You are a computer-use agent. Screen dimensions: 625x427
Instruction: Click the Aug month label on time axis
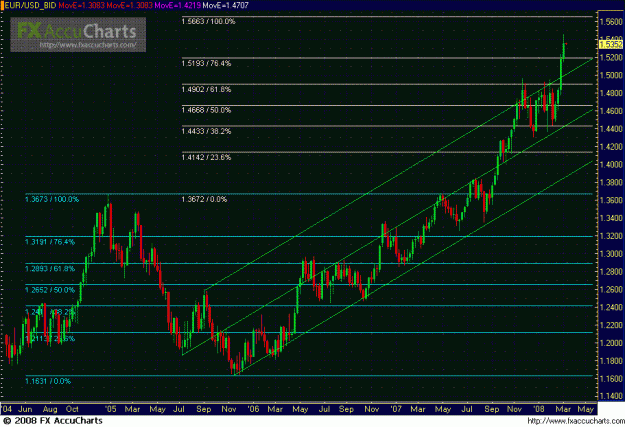50,409
